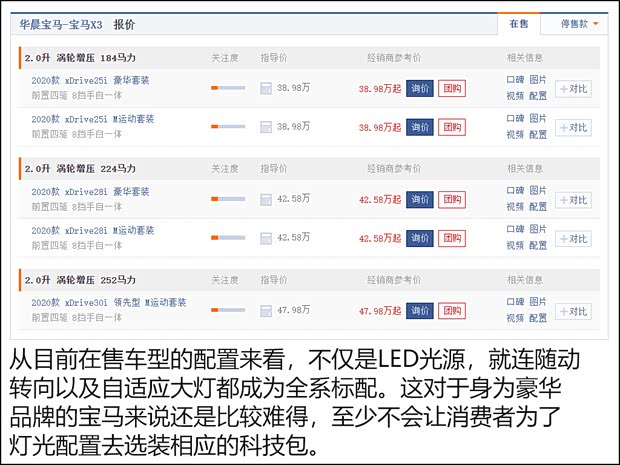Open calculator icon for xDrive25i M运动套装
This screenshot has height=465, width=620.
click(266, 127)
